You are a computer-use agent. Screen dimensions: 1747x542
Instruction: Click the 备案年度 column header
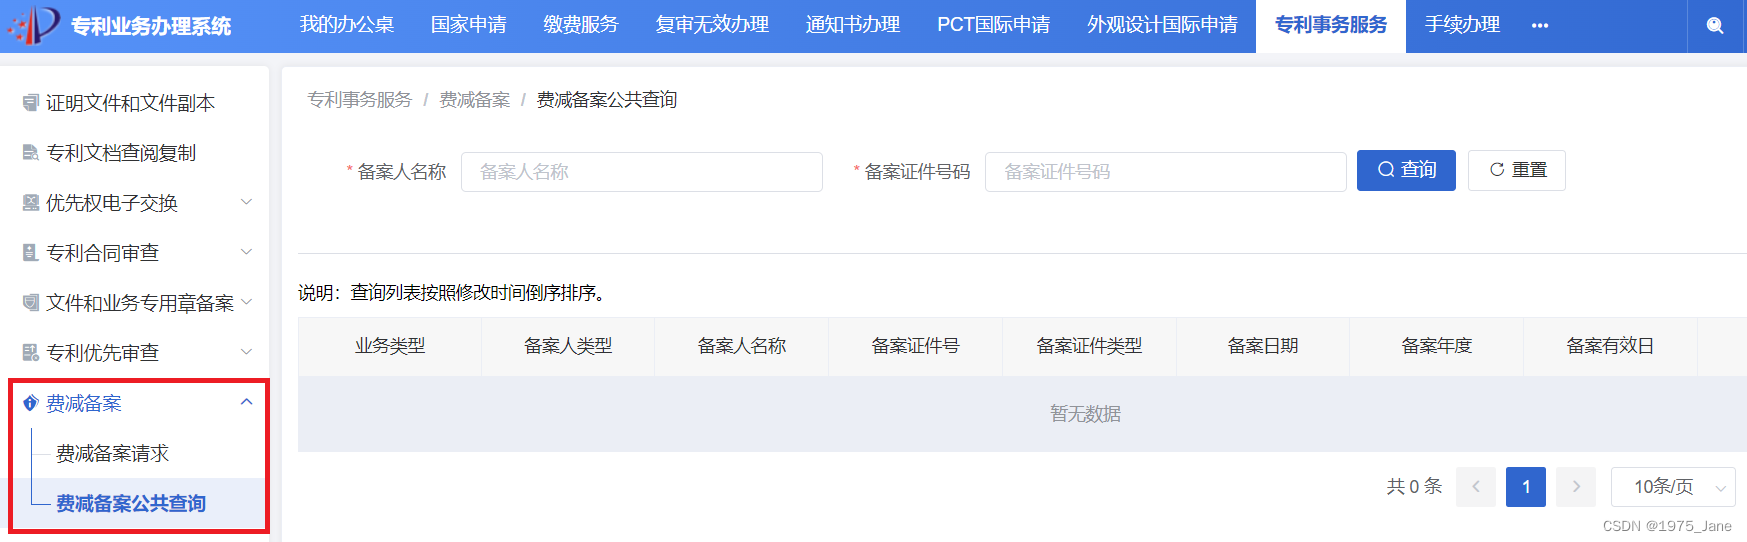point(1437,346)
